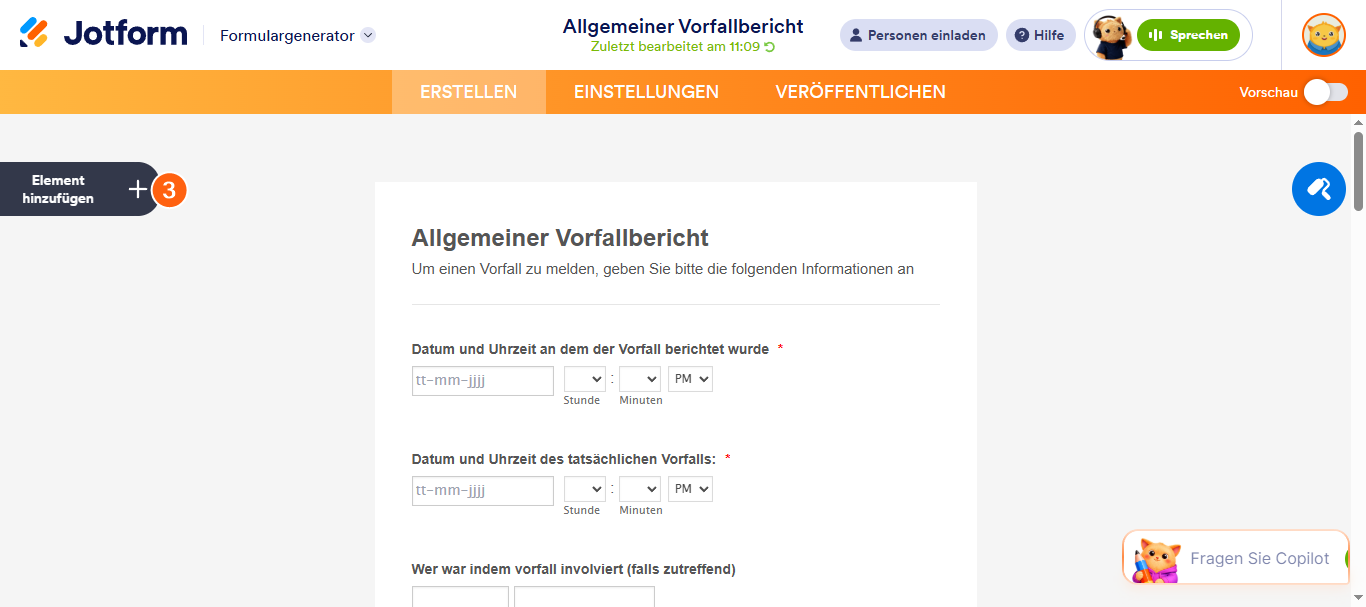Screen dimensions: 1366x607
Task: Click the page vertical scrollbar thumb
Action: point(1358,171)
